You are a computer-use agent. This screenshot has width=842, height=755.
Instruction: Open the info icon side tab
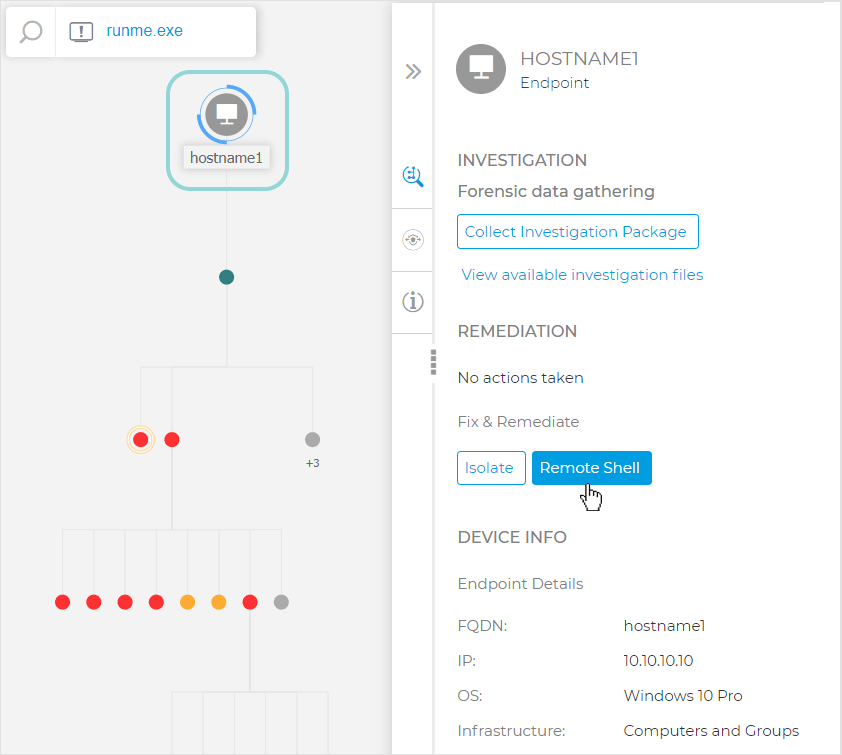[x=413, y=301]
